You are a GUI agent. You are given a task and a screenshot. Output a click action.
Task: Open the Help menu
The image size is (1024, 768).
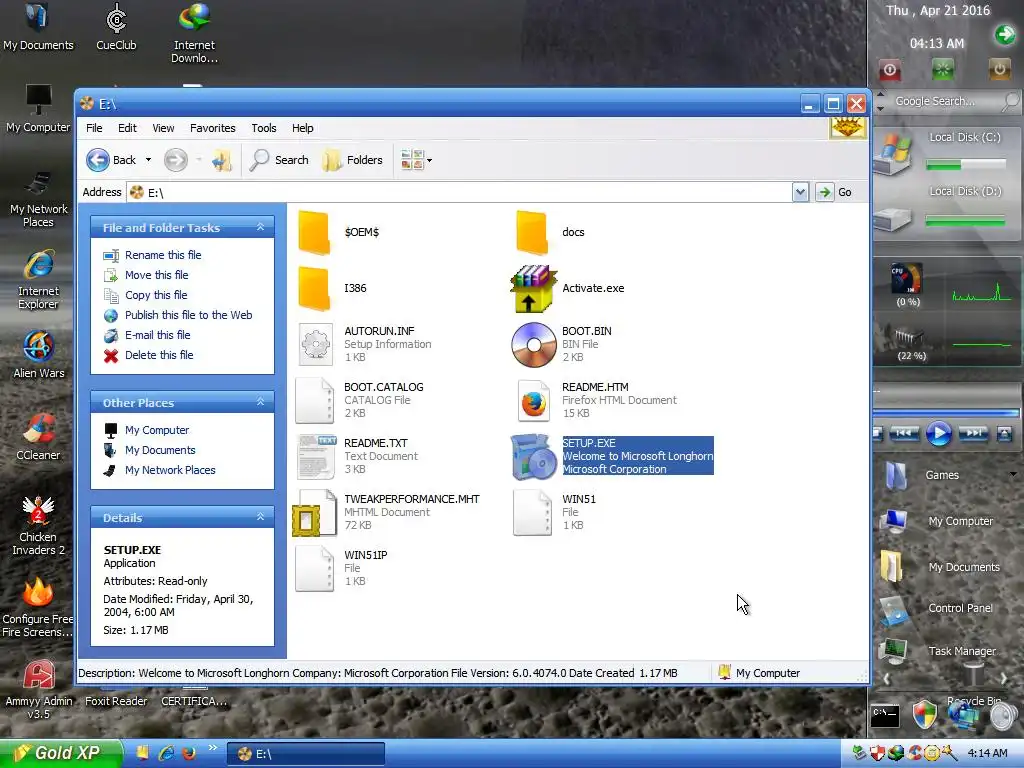(x=302, y=128)
